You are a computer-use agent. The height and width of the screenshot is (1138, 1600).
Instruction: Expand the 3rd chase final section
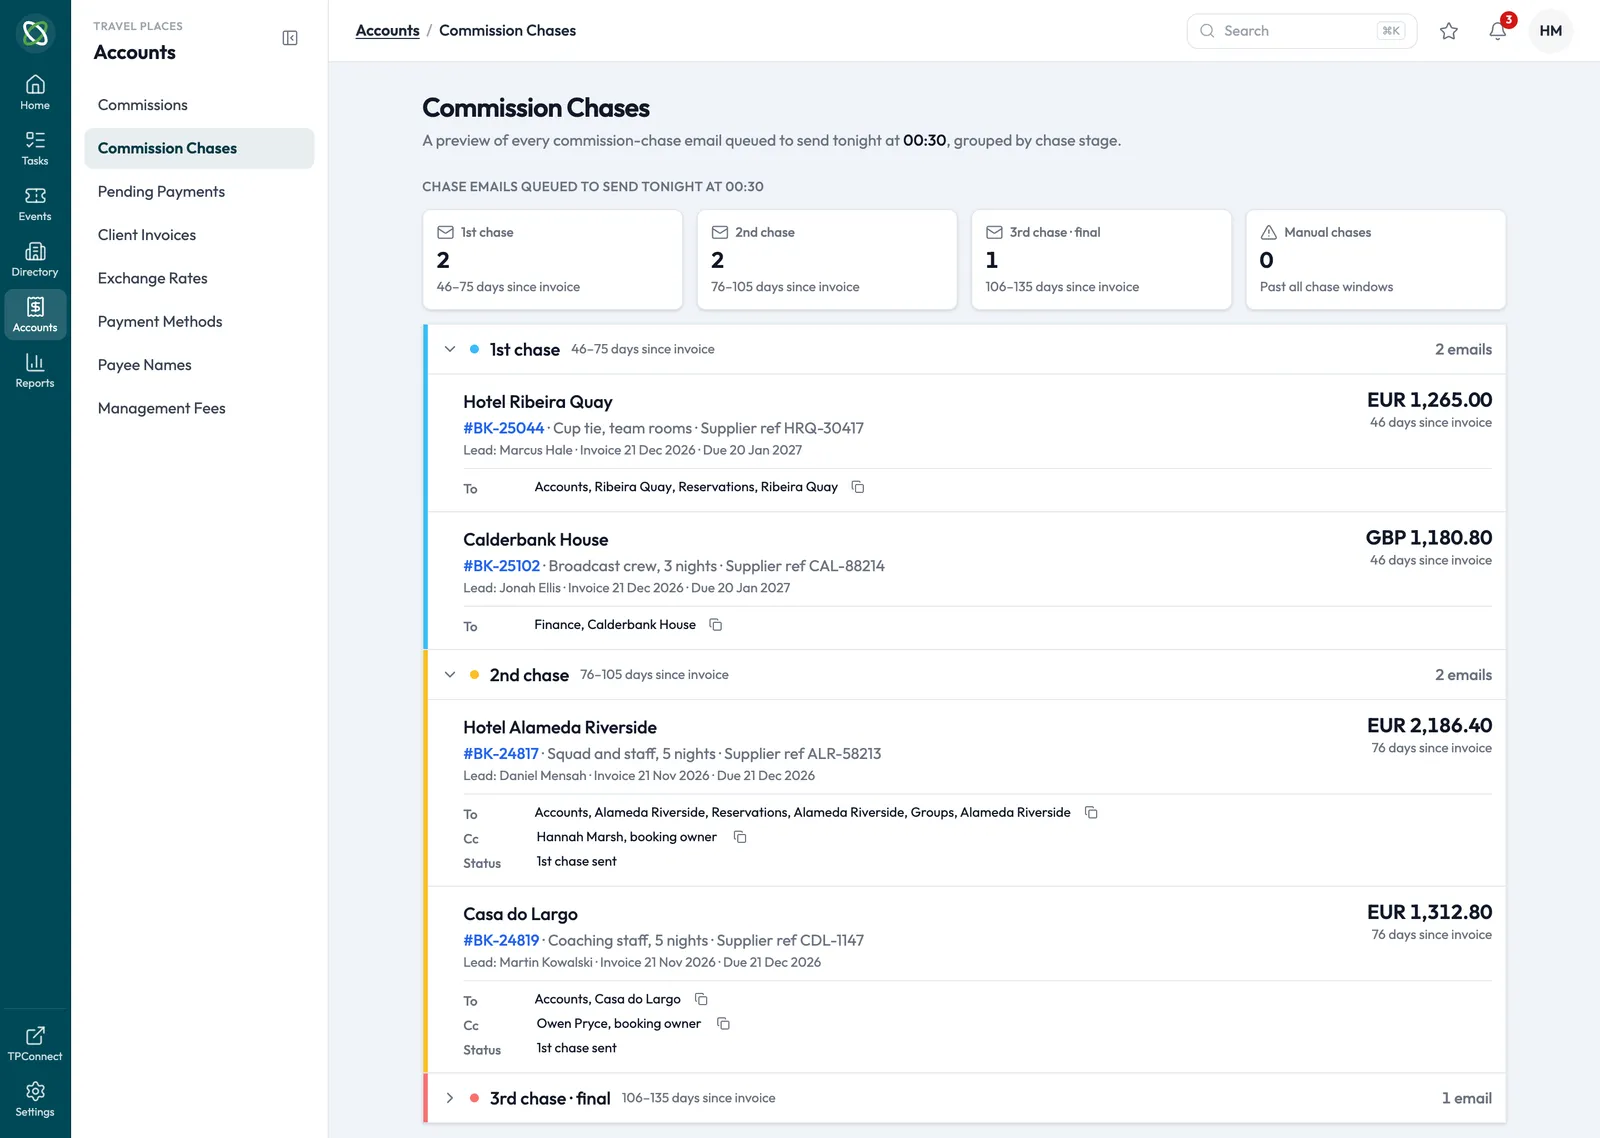coord(450,1098)
